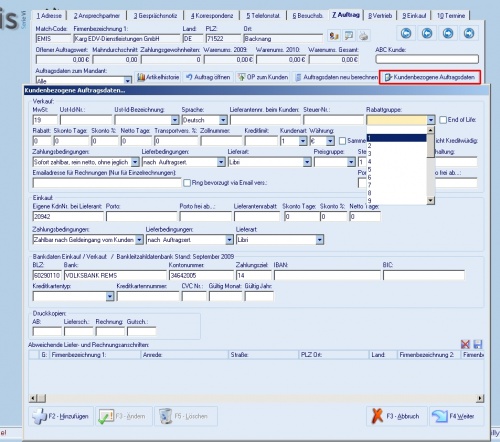The width and height of the screenshot is (500, 442).
Task: Open Verkauf Zahlungsbedingungen dropdown (Sofort zahlbar)
Action: pyautogui.click(x=135, y=162)
